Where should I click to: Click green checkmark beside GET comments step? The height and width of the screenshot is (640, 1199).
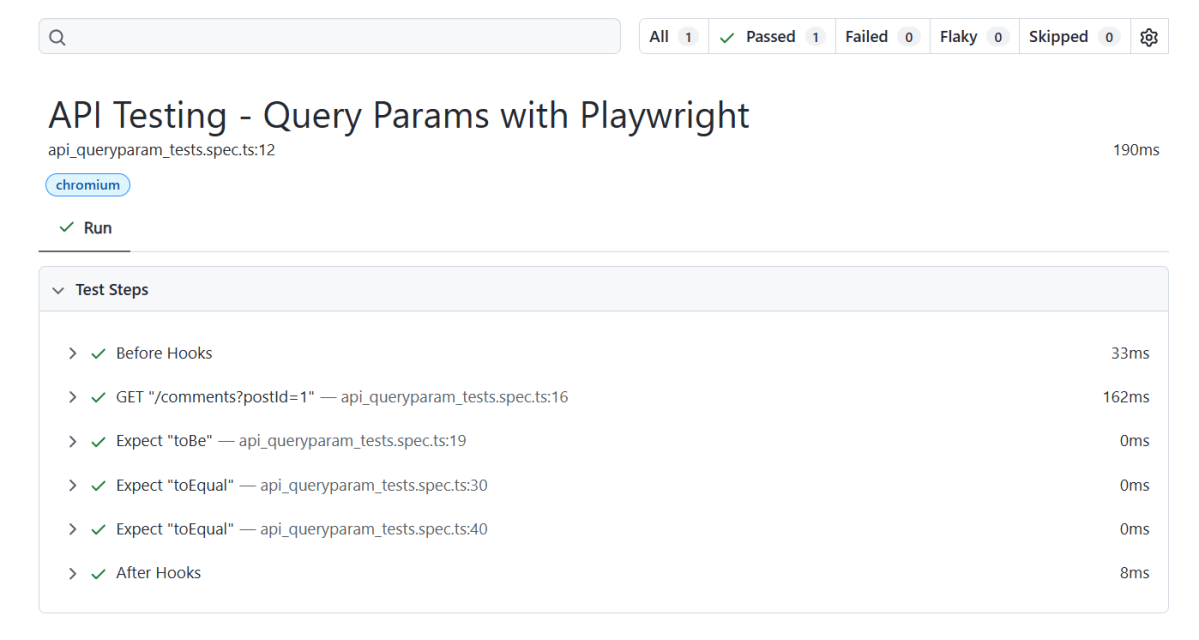click(x=98, y=397)
